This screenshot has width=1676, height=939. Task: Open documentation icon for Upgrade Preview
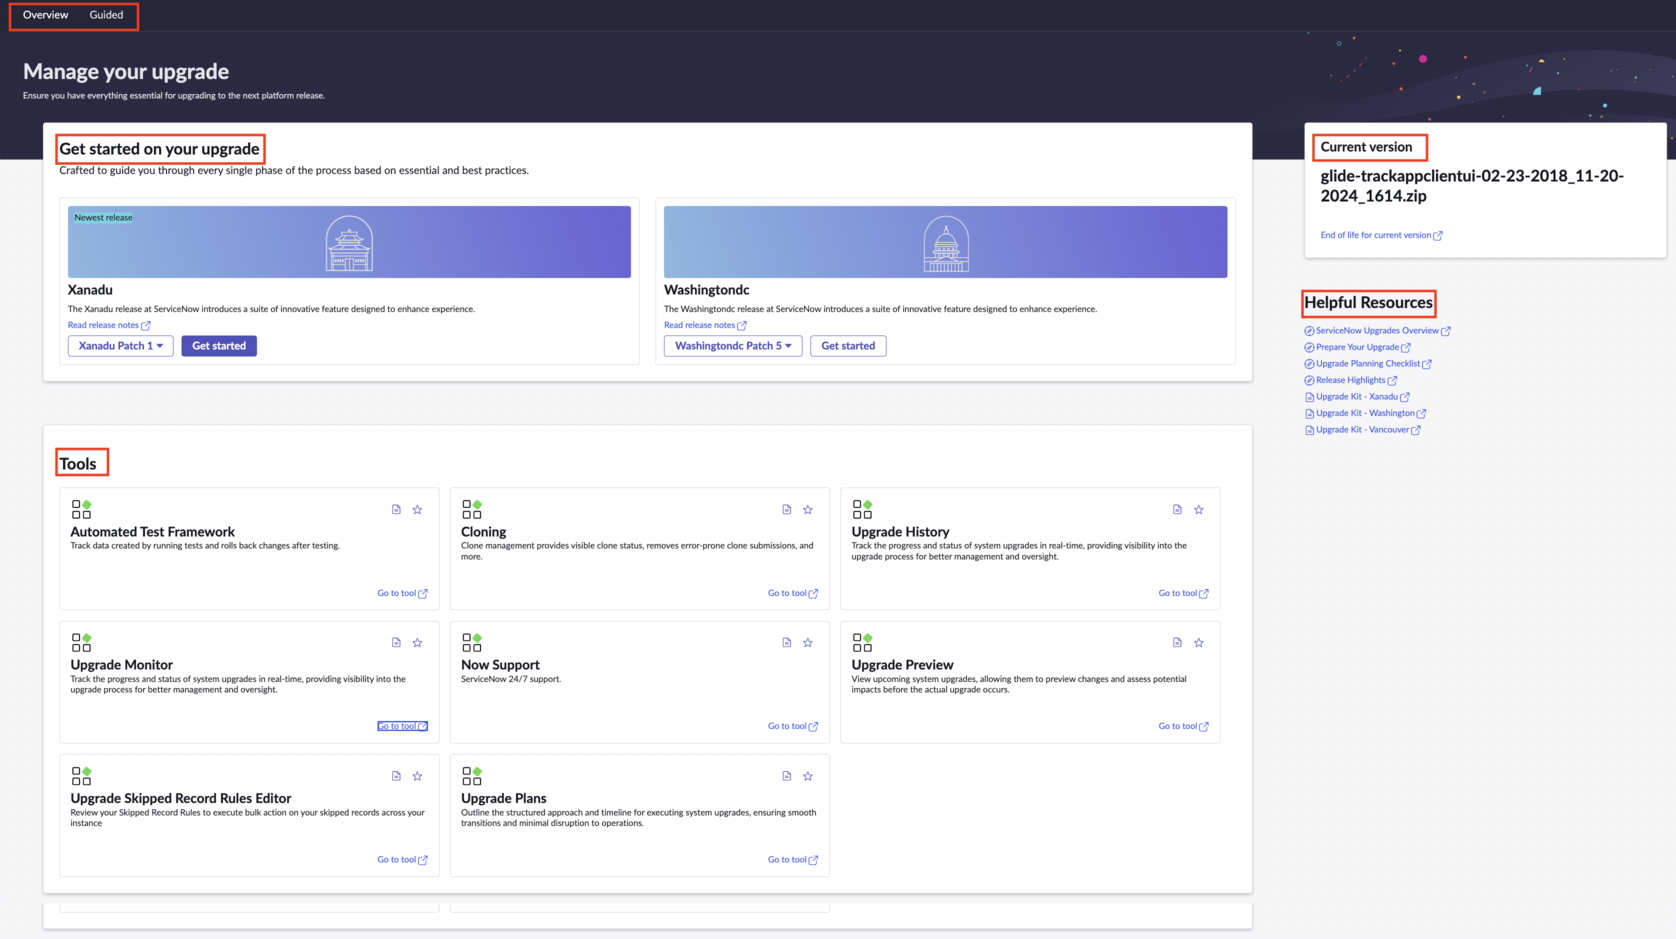tap(1177, 643)
